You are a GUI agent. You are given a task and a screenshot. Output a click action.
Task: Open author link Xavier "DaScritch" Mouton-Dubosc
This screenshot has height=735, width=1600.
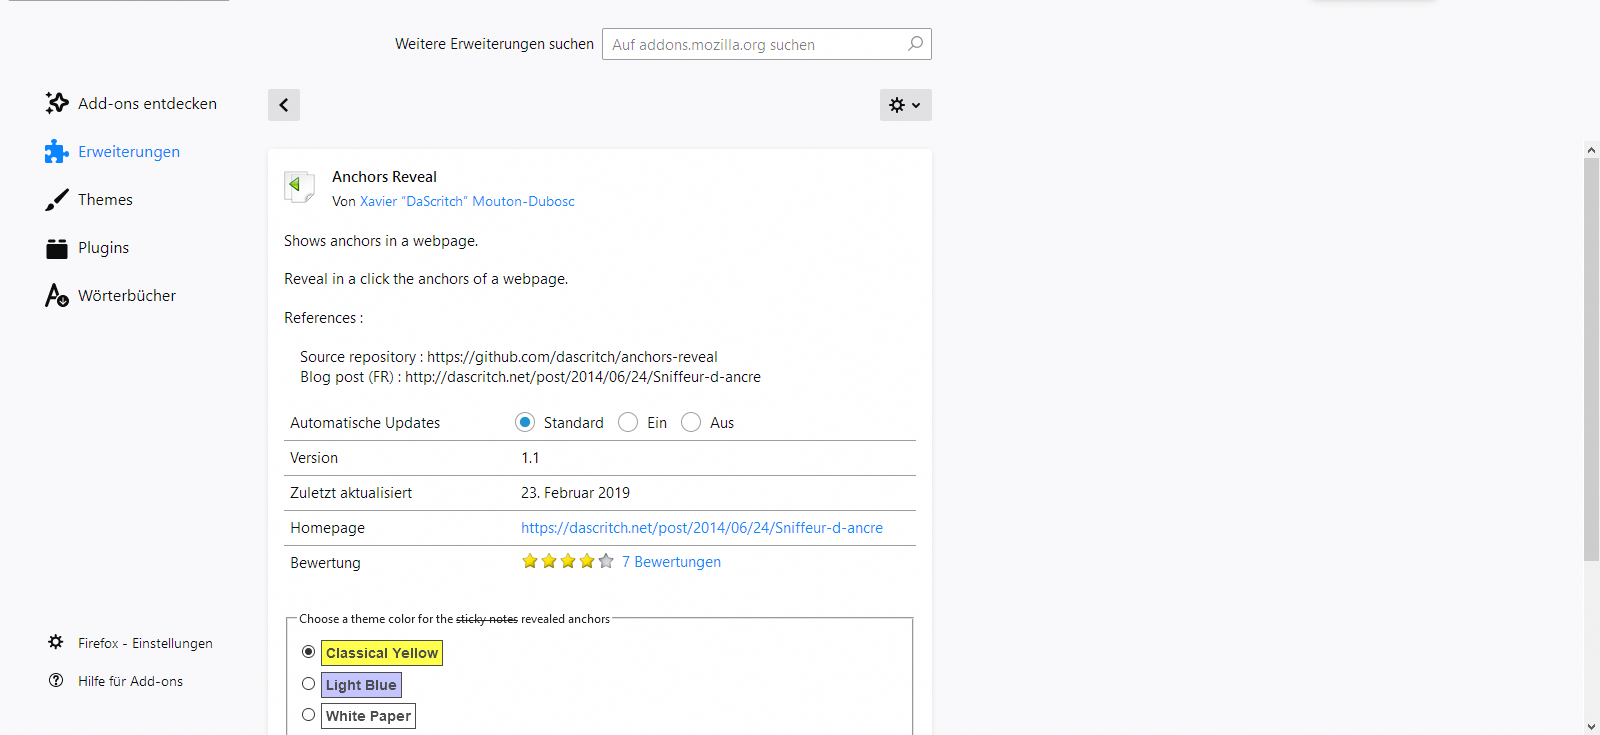point(467,201)
